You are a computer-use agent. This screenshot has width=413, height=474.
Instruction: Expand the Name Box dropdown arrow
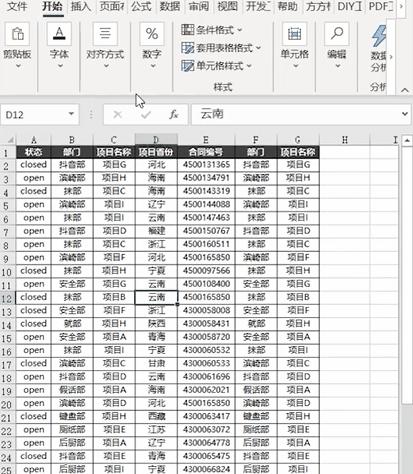(x=71, y=114)
